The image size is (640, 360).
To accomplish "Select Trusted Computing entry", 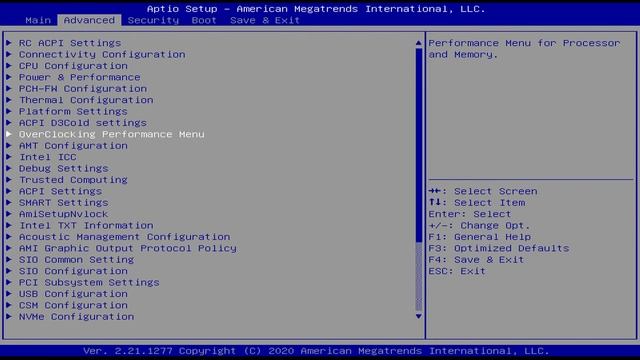I will [73, 180].
